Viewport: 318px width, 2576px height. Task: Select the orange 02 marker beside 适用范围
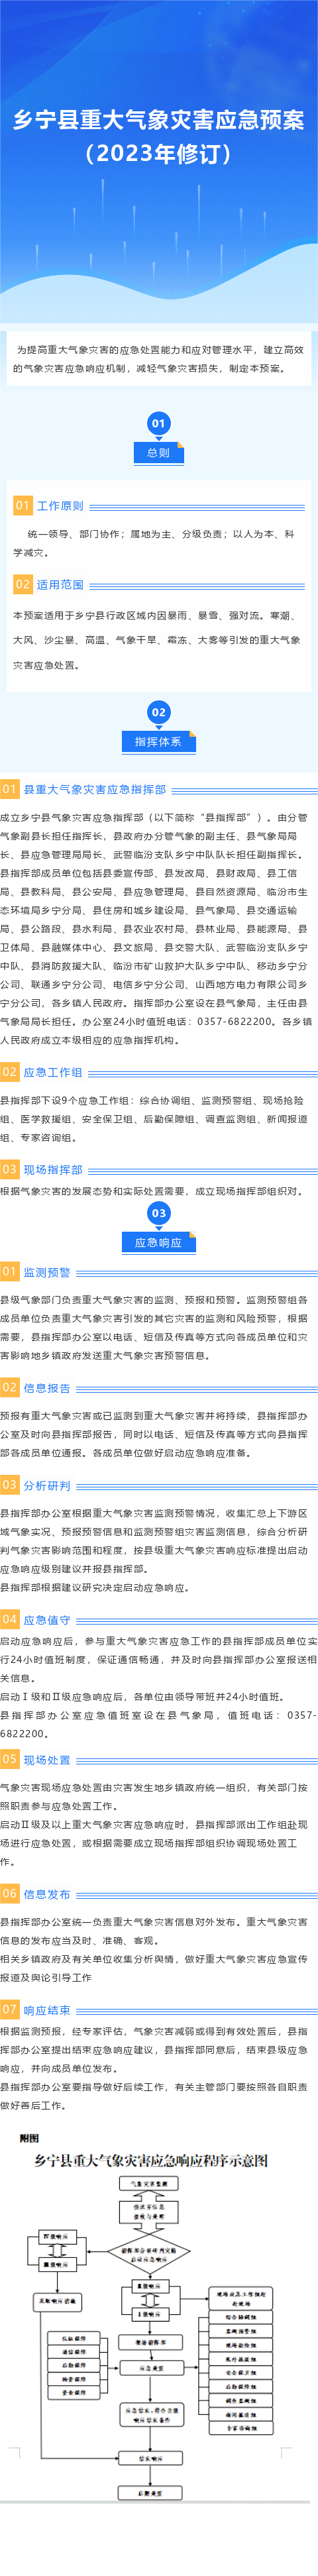[22, 584]
